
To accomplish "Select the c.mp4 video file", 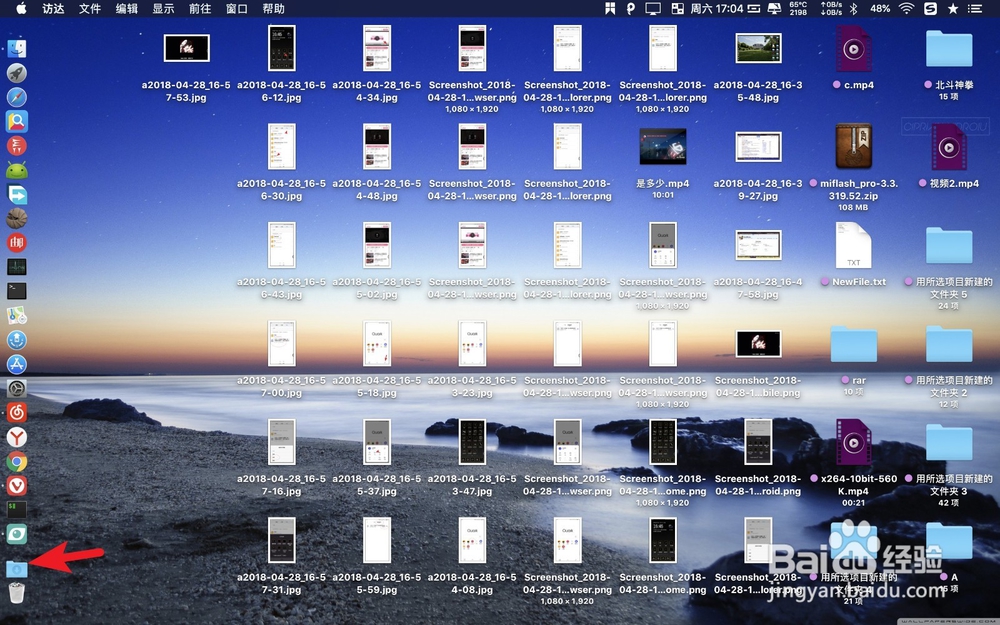I will 854,48.
